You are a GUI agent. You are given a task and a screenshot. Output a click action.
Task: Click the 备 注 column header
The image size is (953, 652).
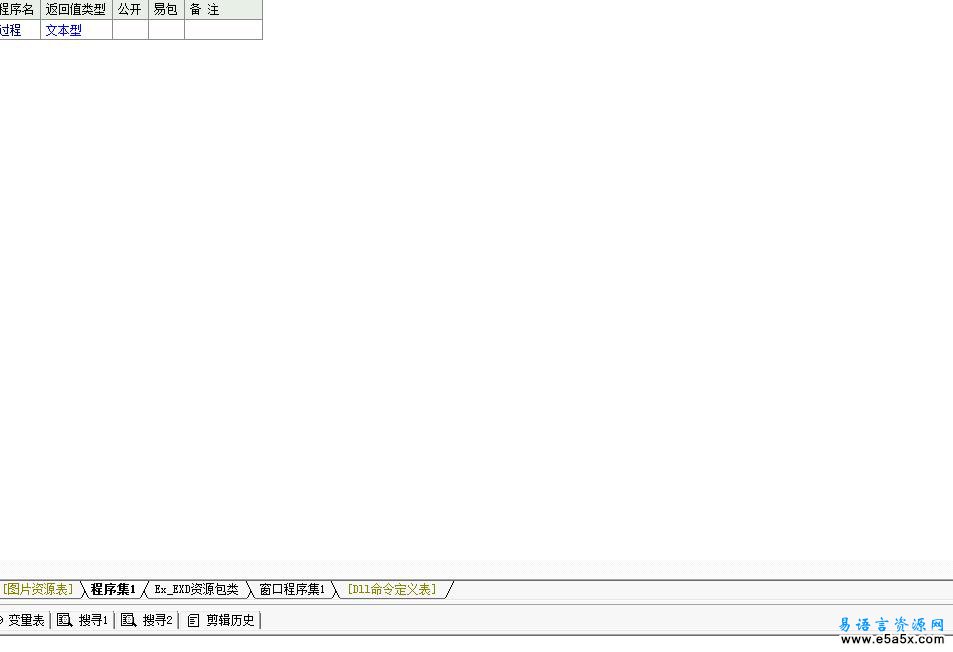[224, 10]
